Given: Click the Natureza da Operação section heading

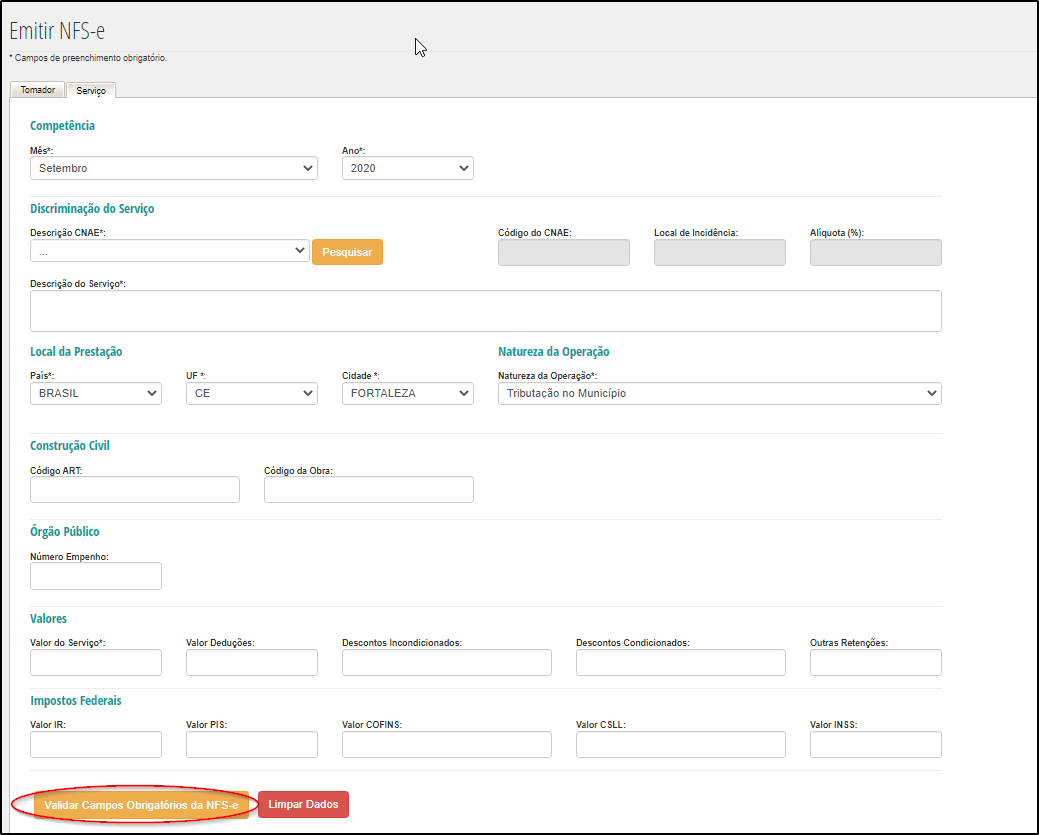Looking at the screenshot, I should pos(554,352).
